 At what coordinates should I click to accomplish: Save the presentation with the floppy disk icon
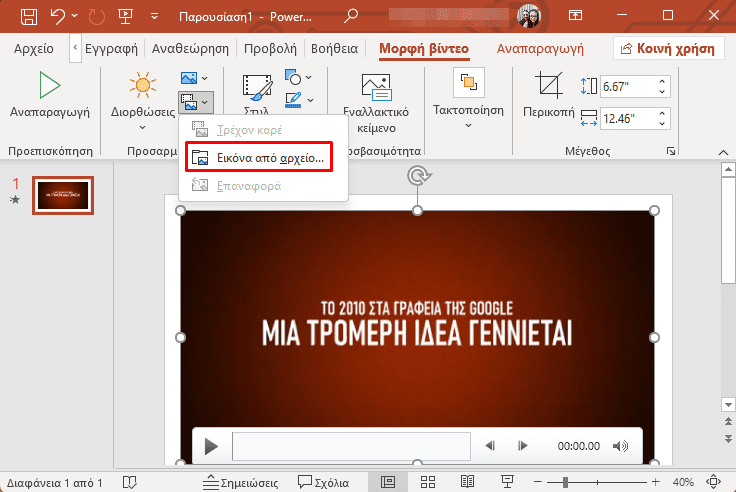coord(29,16)
